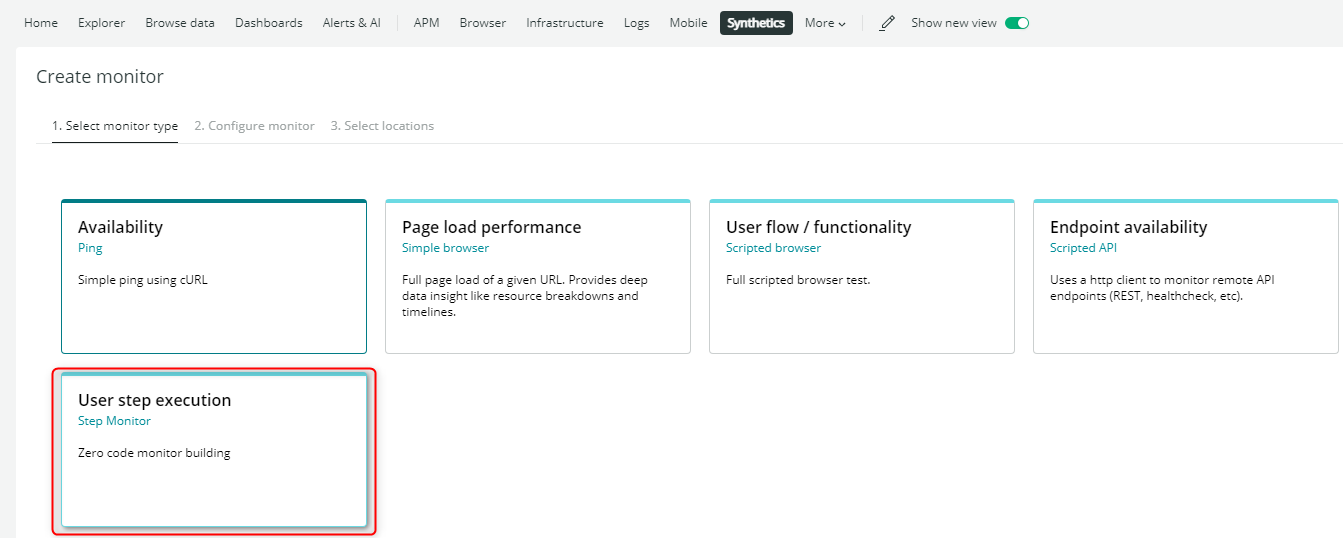
Task: Select Page load performance card
Action: coord(538,276)
